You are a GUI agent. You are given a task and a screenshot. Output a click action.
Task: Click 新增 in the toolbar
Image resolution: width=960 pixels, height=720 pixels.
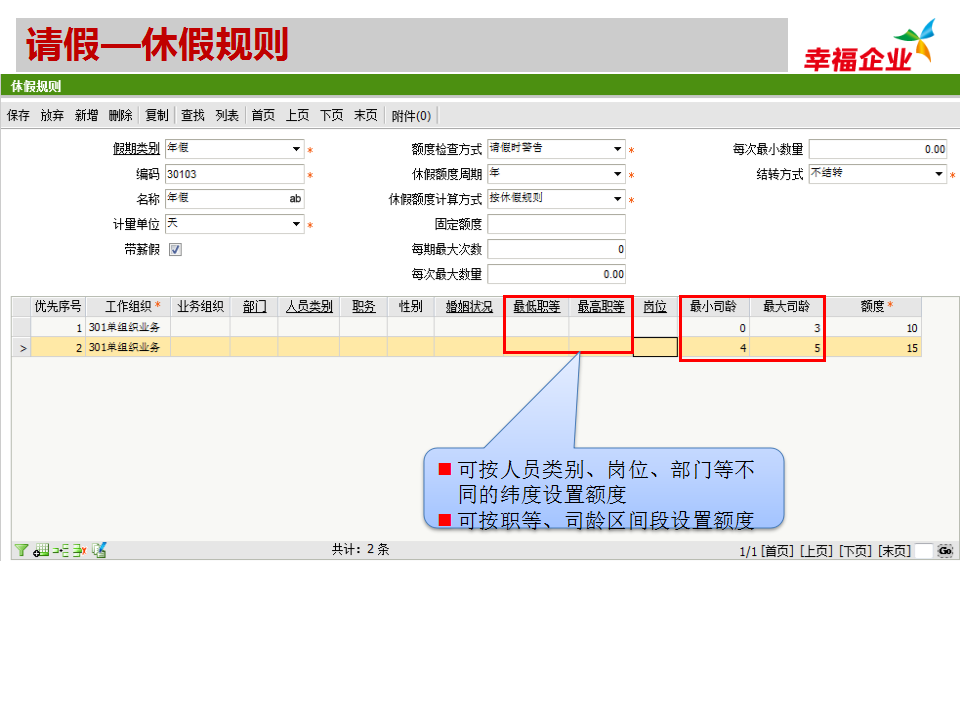pyautogui.click(x=87, y=116)
